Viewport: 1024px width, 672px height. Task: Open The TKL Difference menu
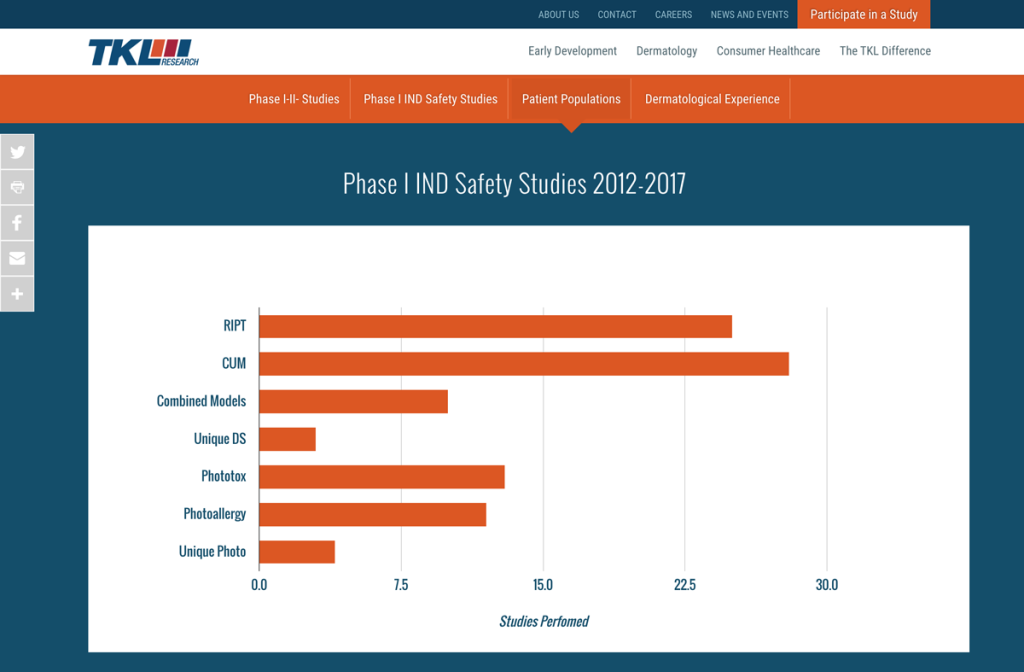tap(885, 51)
